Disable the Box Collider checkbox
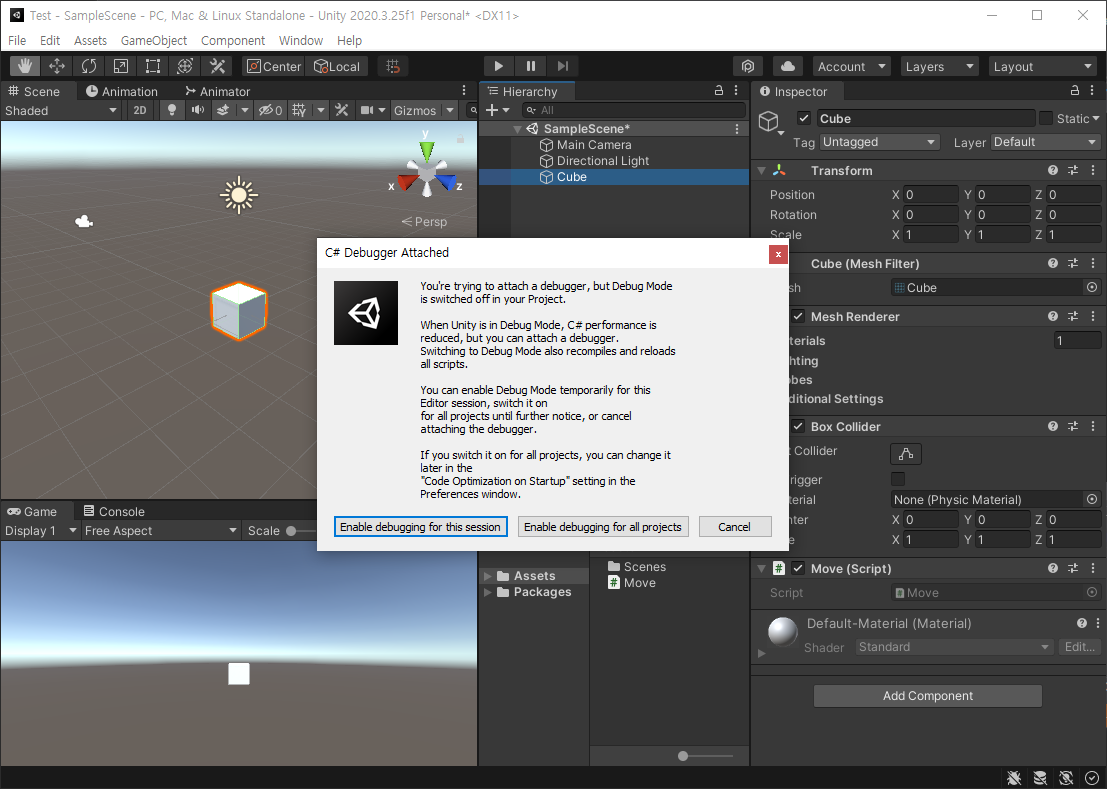This screenshot has height=789, width=1107. click(x=798, y=426)
